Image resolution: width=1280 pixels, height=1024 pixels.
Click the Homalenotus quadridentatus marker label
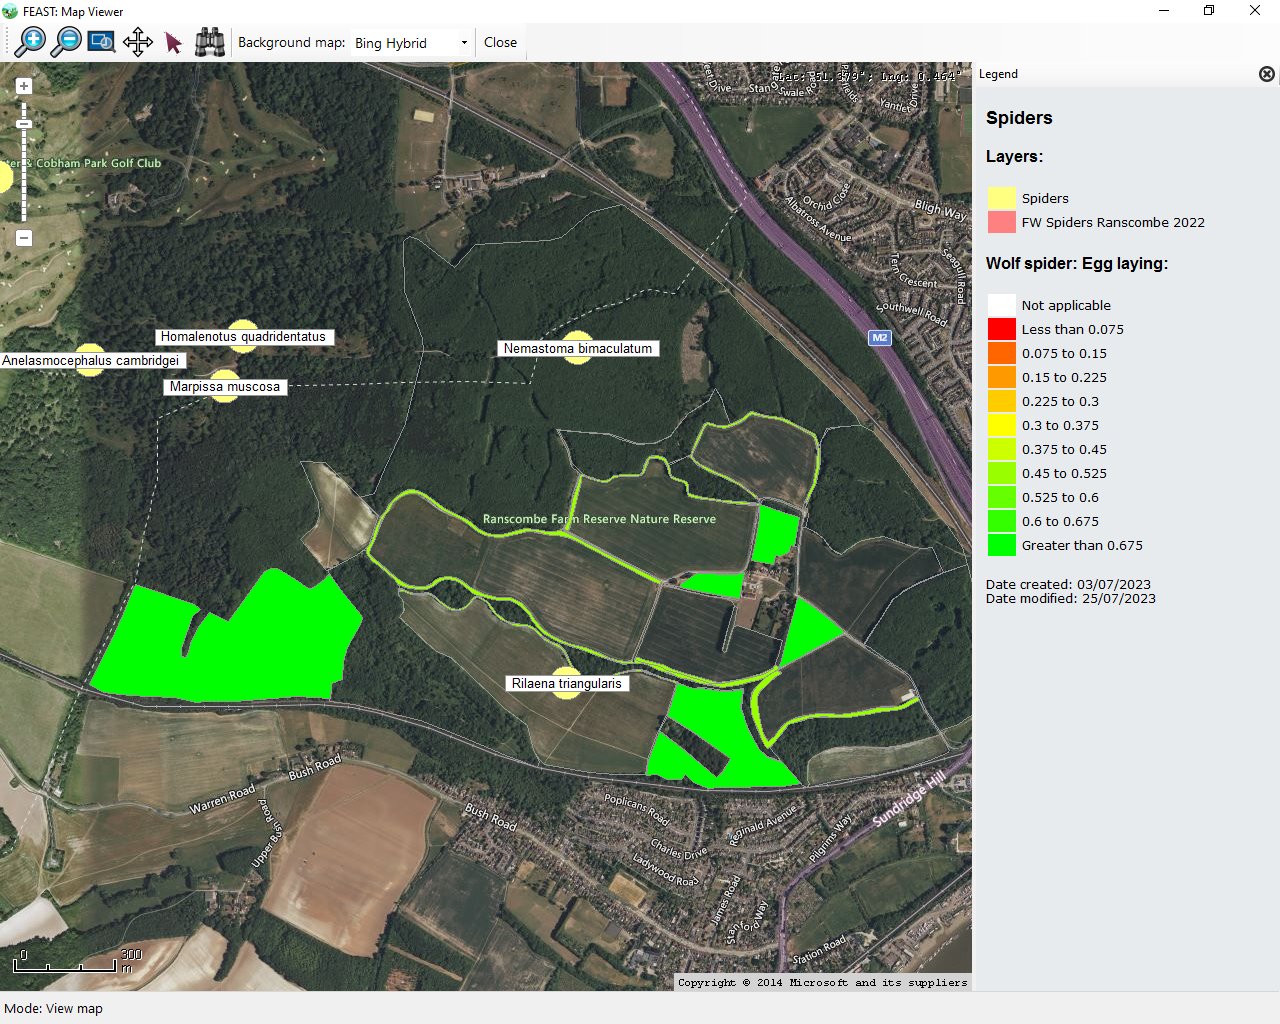point(243,337)
